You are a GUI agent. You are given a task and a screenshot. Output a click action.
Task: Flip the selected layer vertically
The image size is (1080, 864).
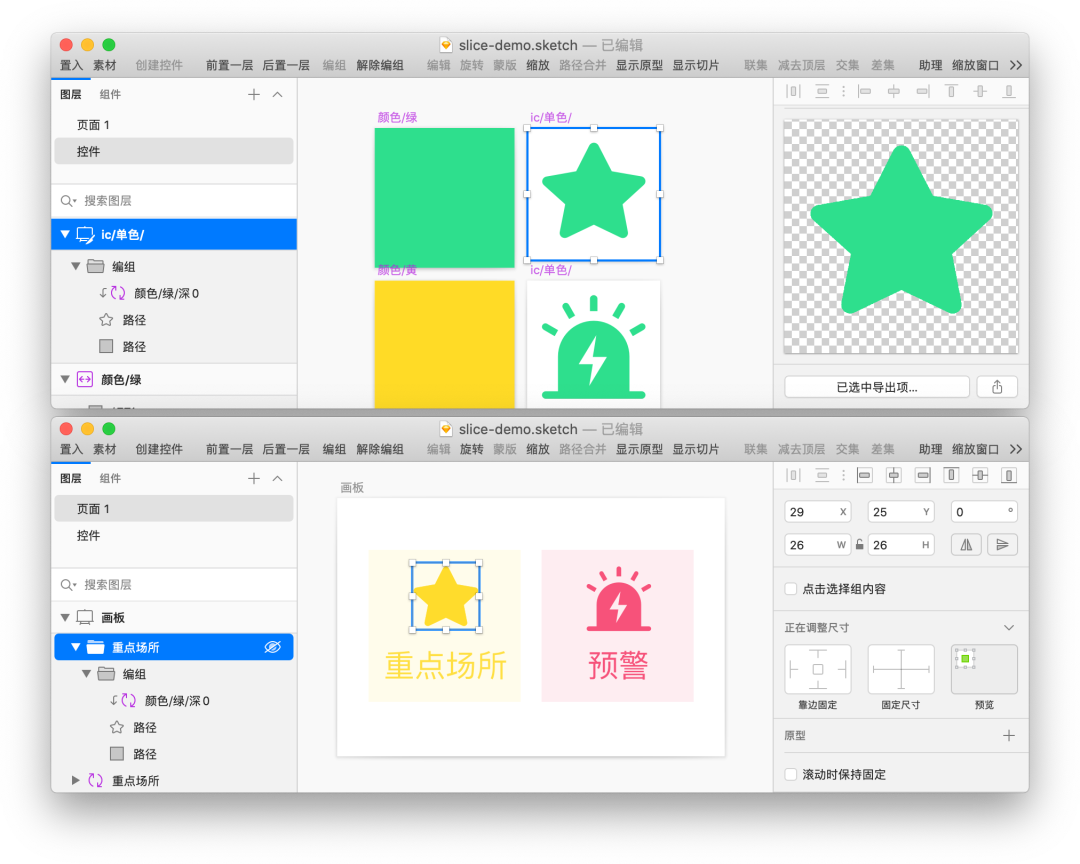click(1002, 544)
